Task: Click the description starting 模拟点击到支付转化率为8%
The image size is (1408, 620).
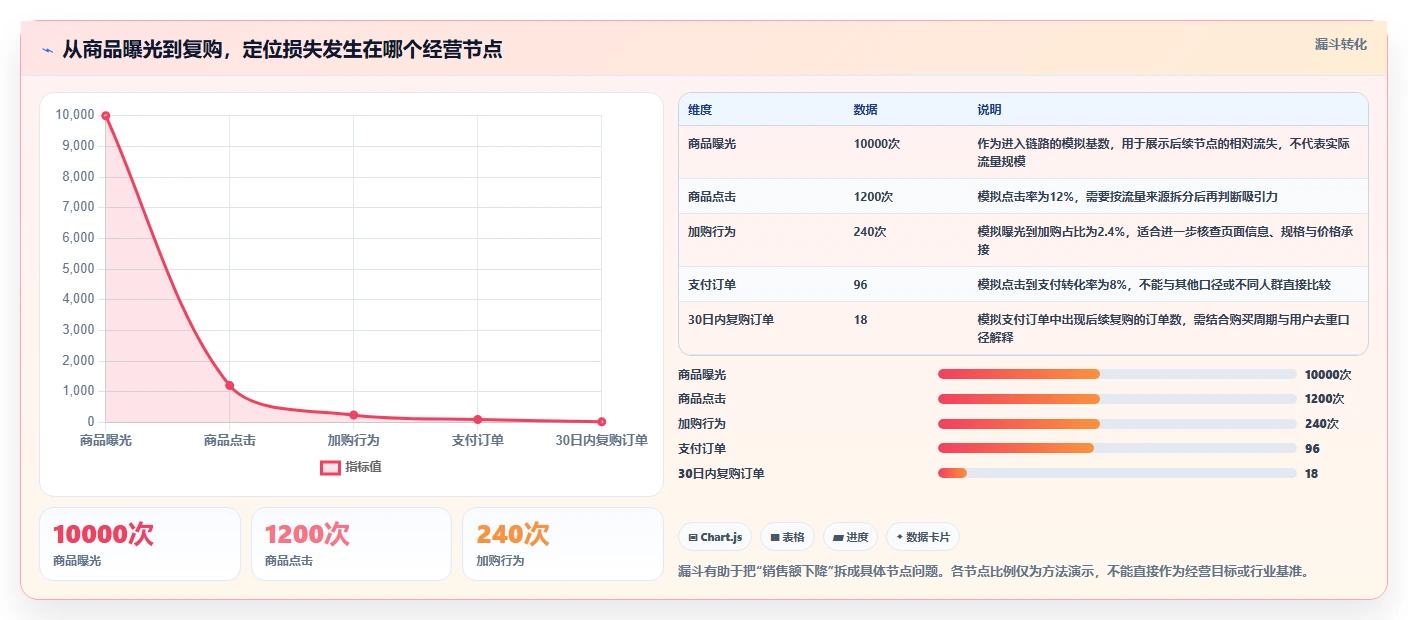Action: click(x=1154, y=285)
